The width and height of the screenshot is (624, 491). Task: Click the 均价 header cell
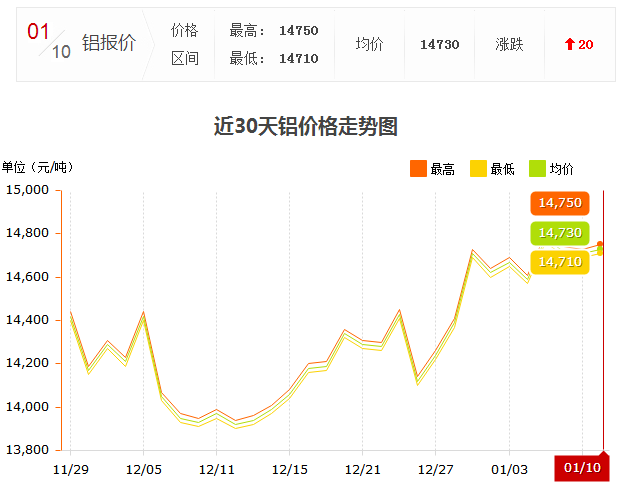coord(369,45)
